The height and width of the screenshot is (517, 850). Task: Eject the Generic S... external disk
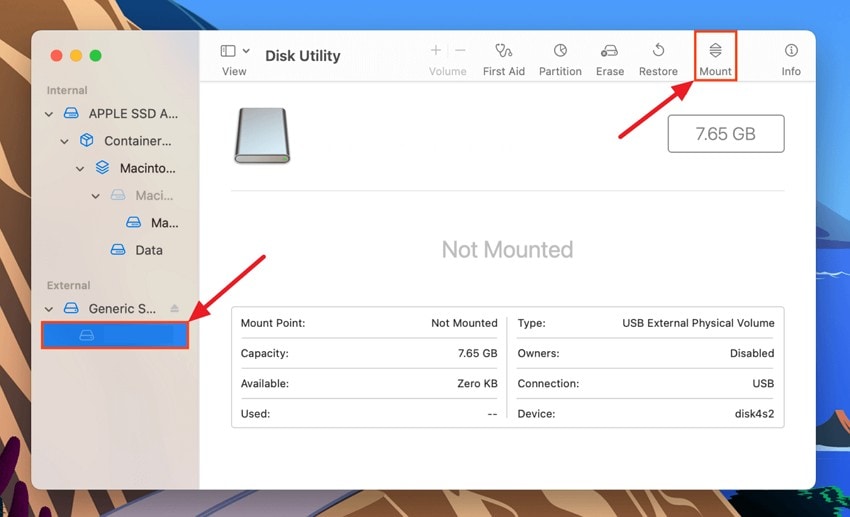(175, 308)
